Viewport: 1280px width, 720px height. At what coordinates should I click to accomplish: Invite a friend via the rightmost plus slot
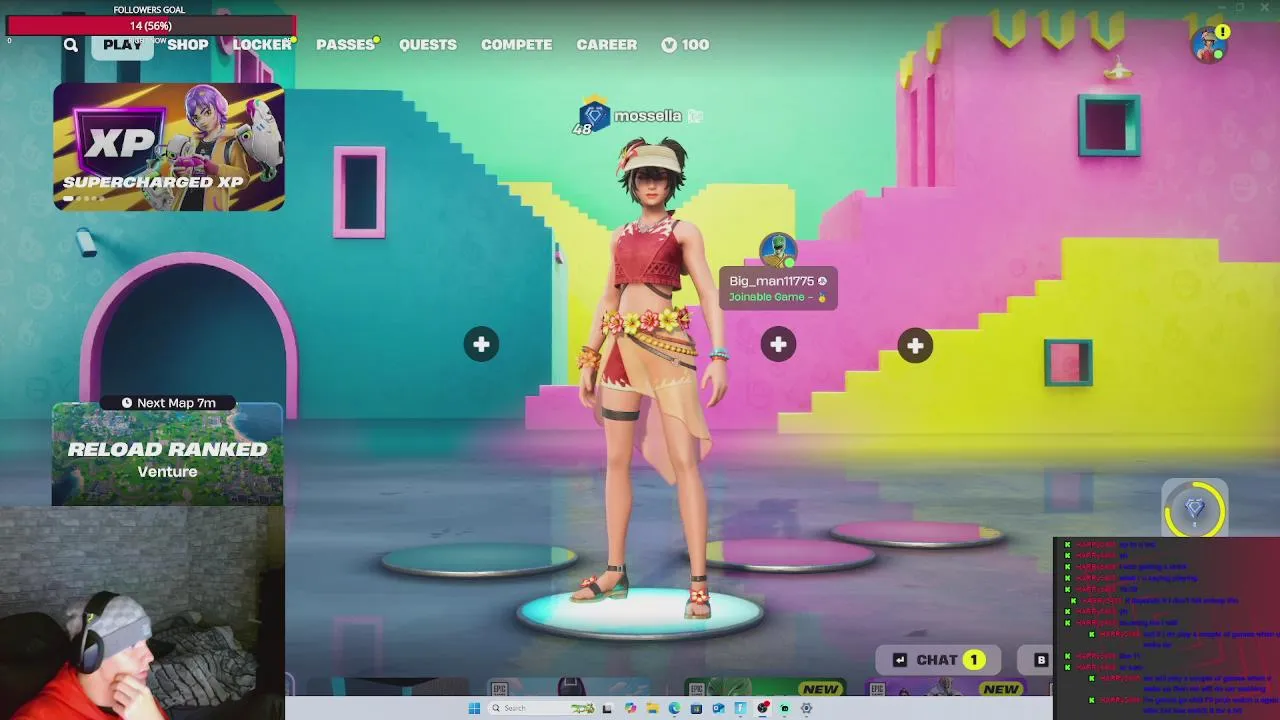[915, 345]
